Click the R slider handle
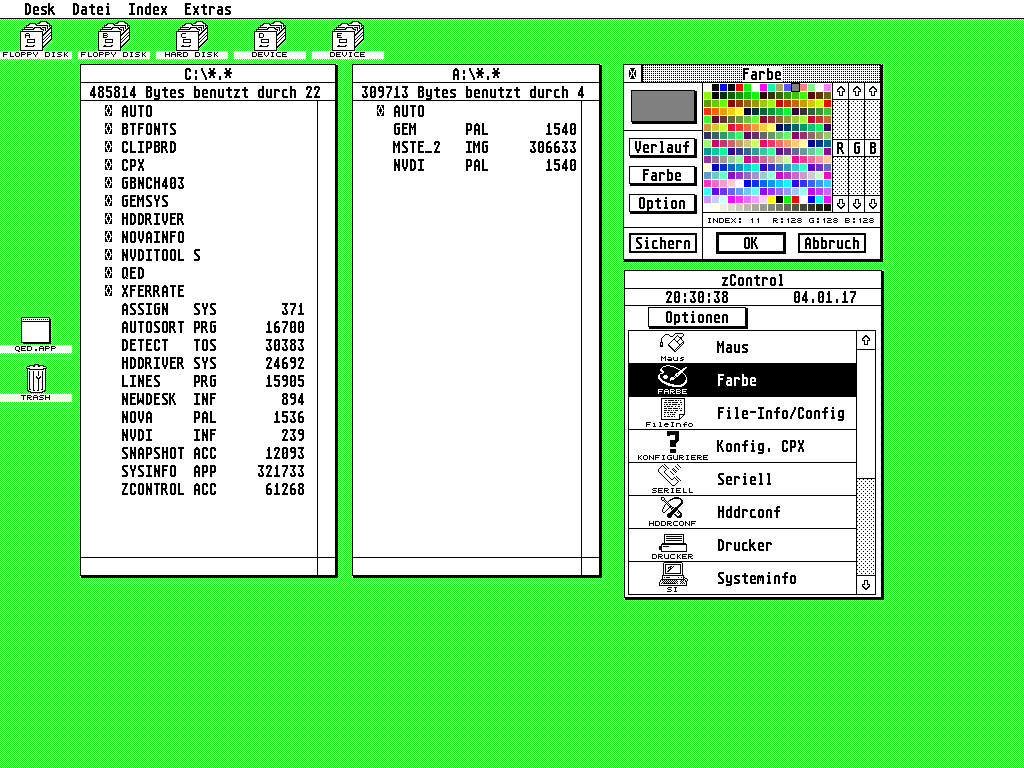 click(841, 148)
